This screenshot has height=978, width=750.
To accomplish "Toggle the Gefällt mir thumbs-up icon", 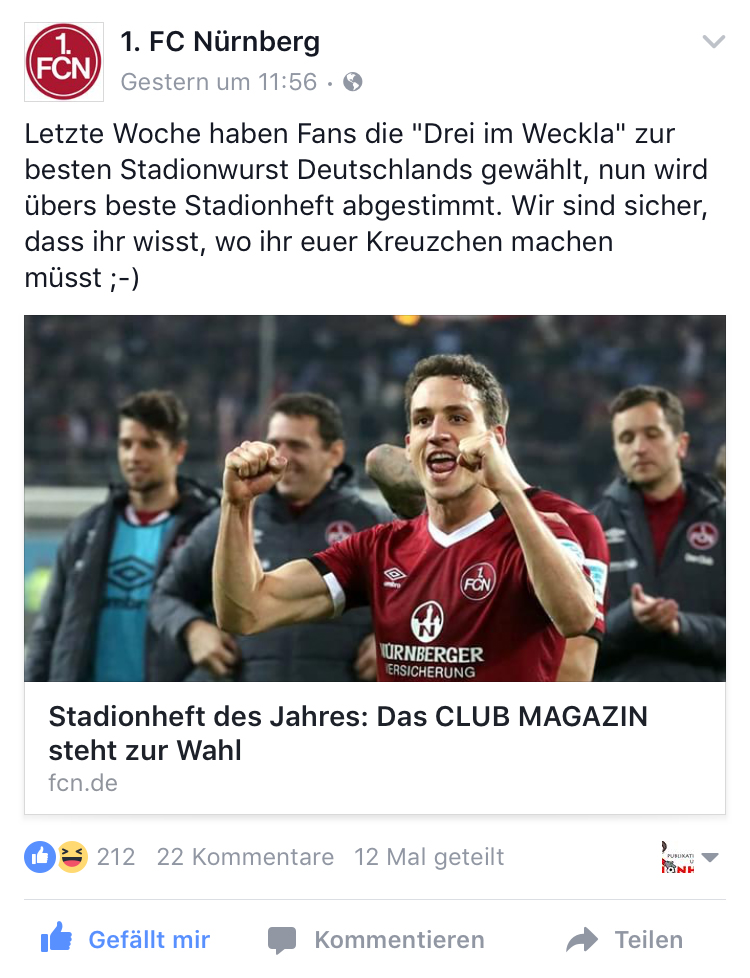I will 56,937.
